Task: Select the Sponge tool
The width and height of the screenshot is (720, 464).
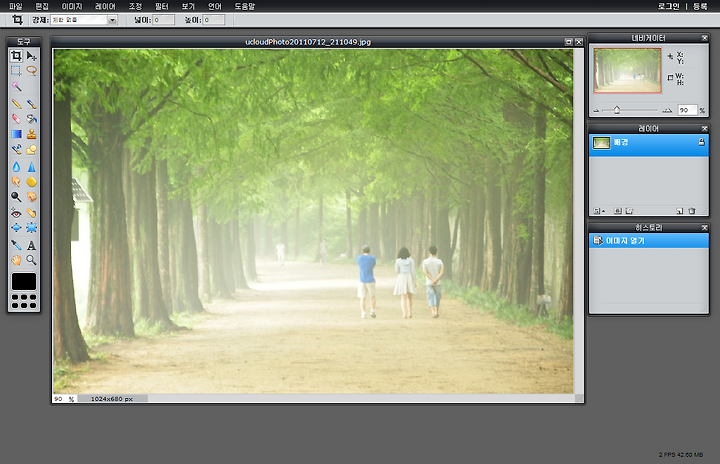Action: 31,182
